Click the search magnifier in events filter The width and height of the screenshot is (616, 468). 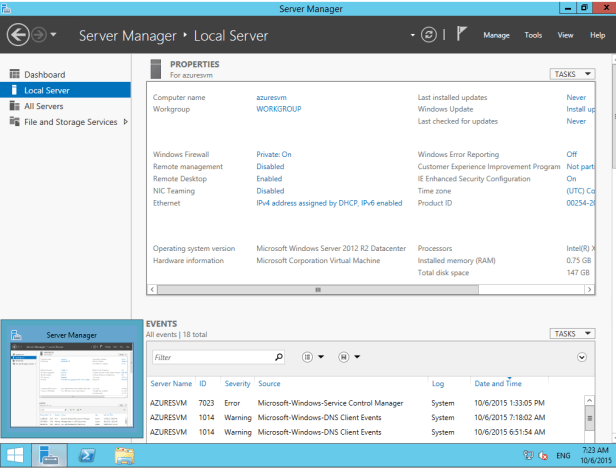point(279,357)
